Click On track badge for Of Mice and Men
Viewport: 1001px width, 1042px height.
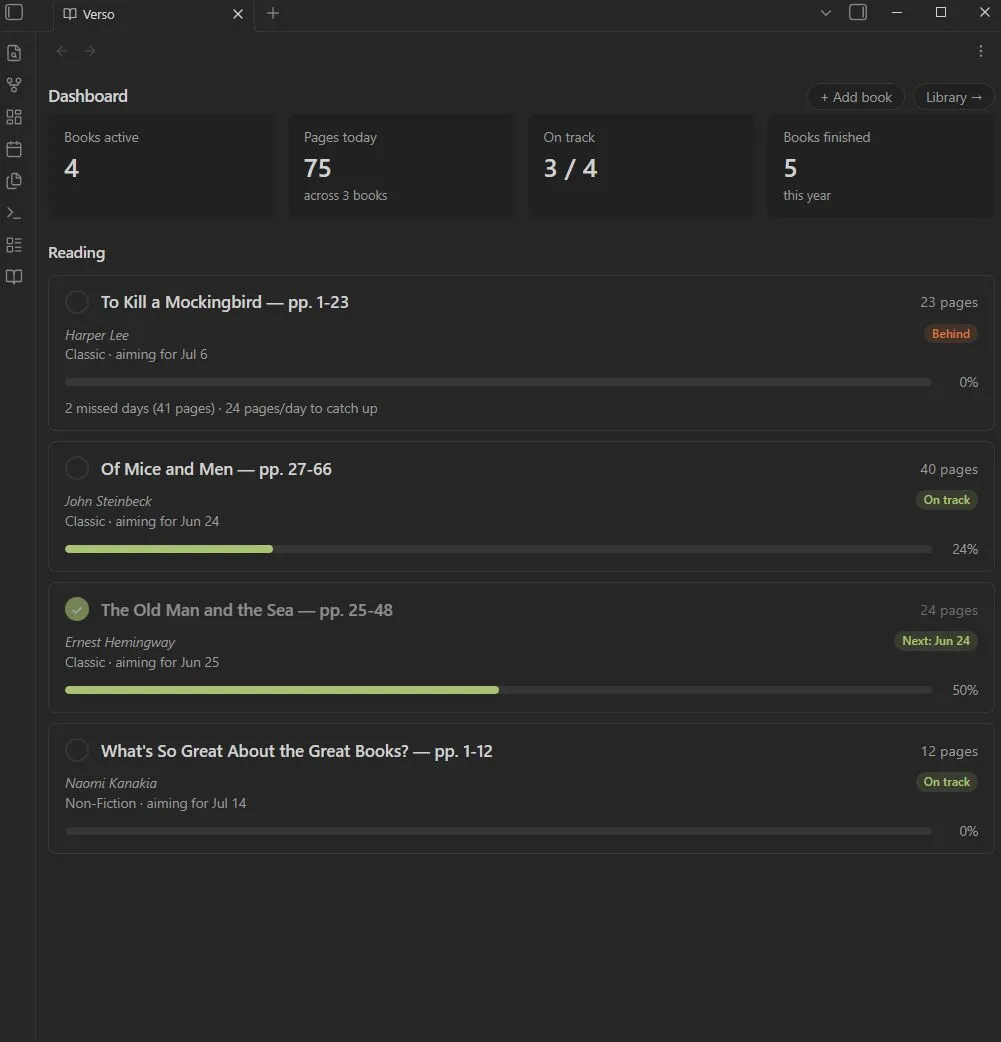pyautogui.click(x=946, y=500)
